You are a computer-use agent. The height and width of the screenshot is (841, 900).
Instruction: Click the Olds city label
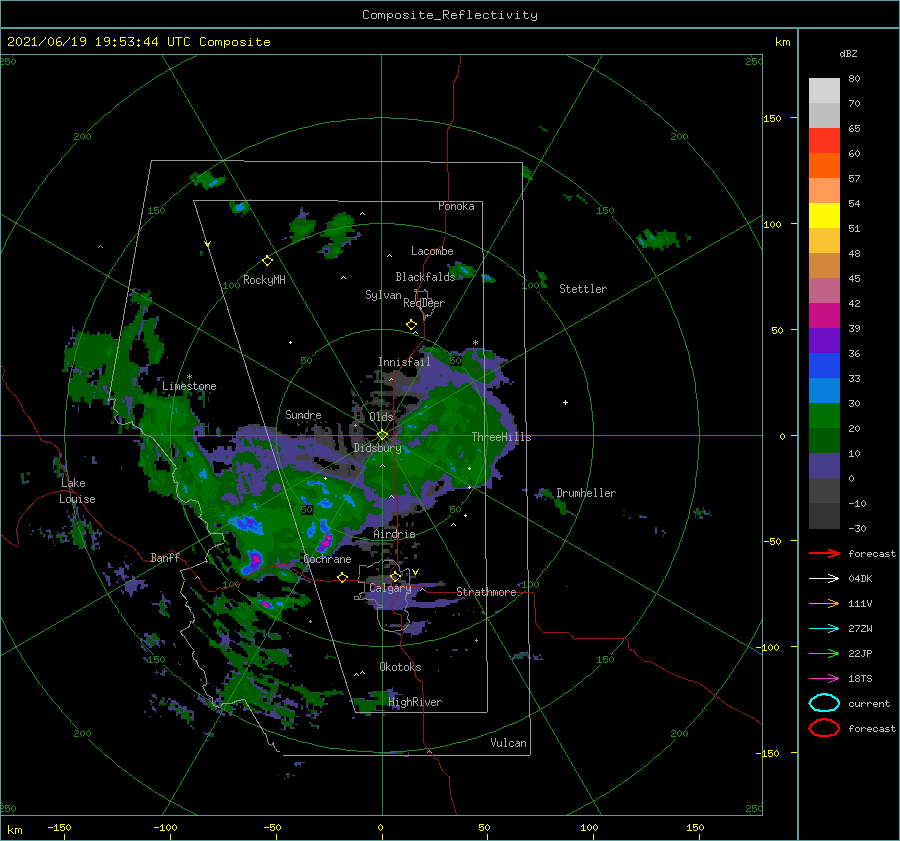[381, 416]
